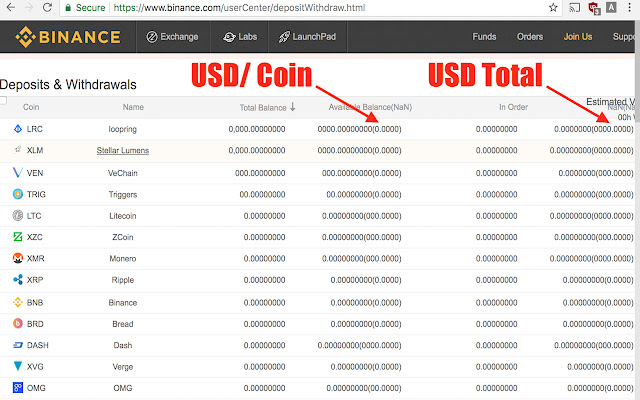640x400 pixels.
Task: Open the LaunchPad menu
Action: (x=307, y=37)
